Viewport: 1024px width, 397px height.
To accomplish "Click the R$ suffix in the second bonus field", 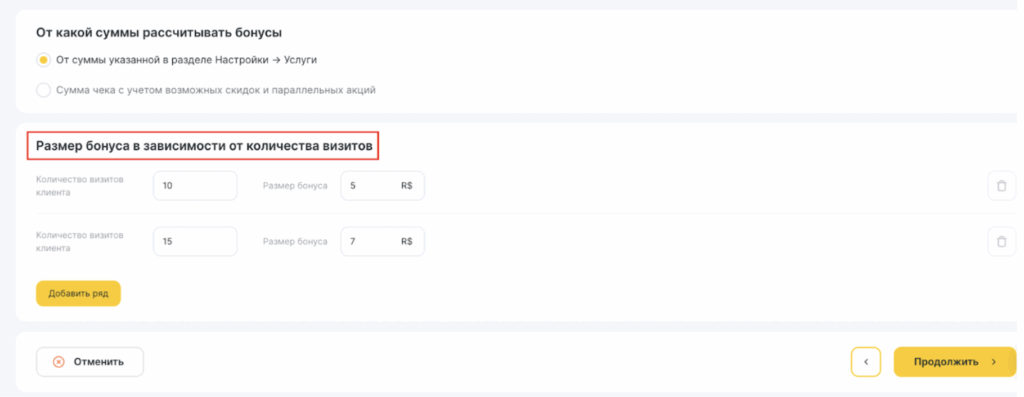I will [407, 242].
